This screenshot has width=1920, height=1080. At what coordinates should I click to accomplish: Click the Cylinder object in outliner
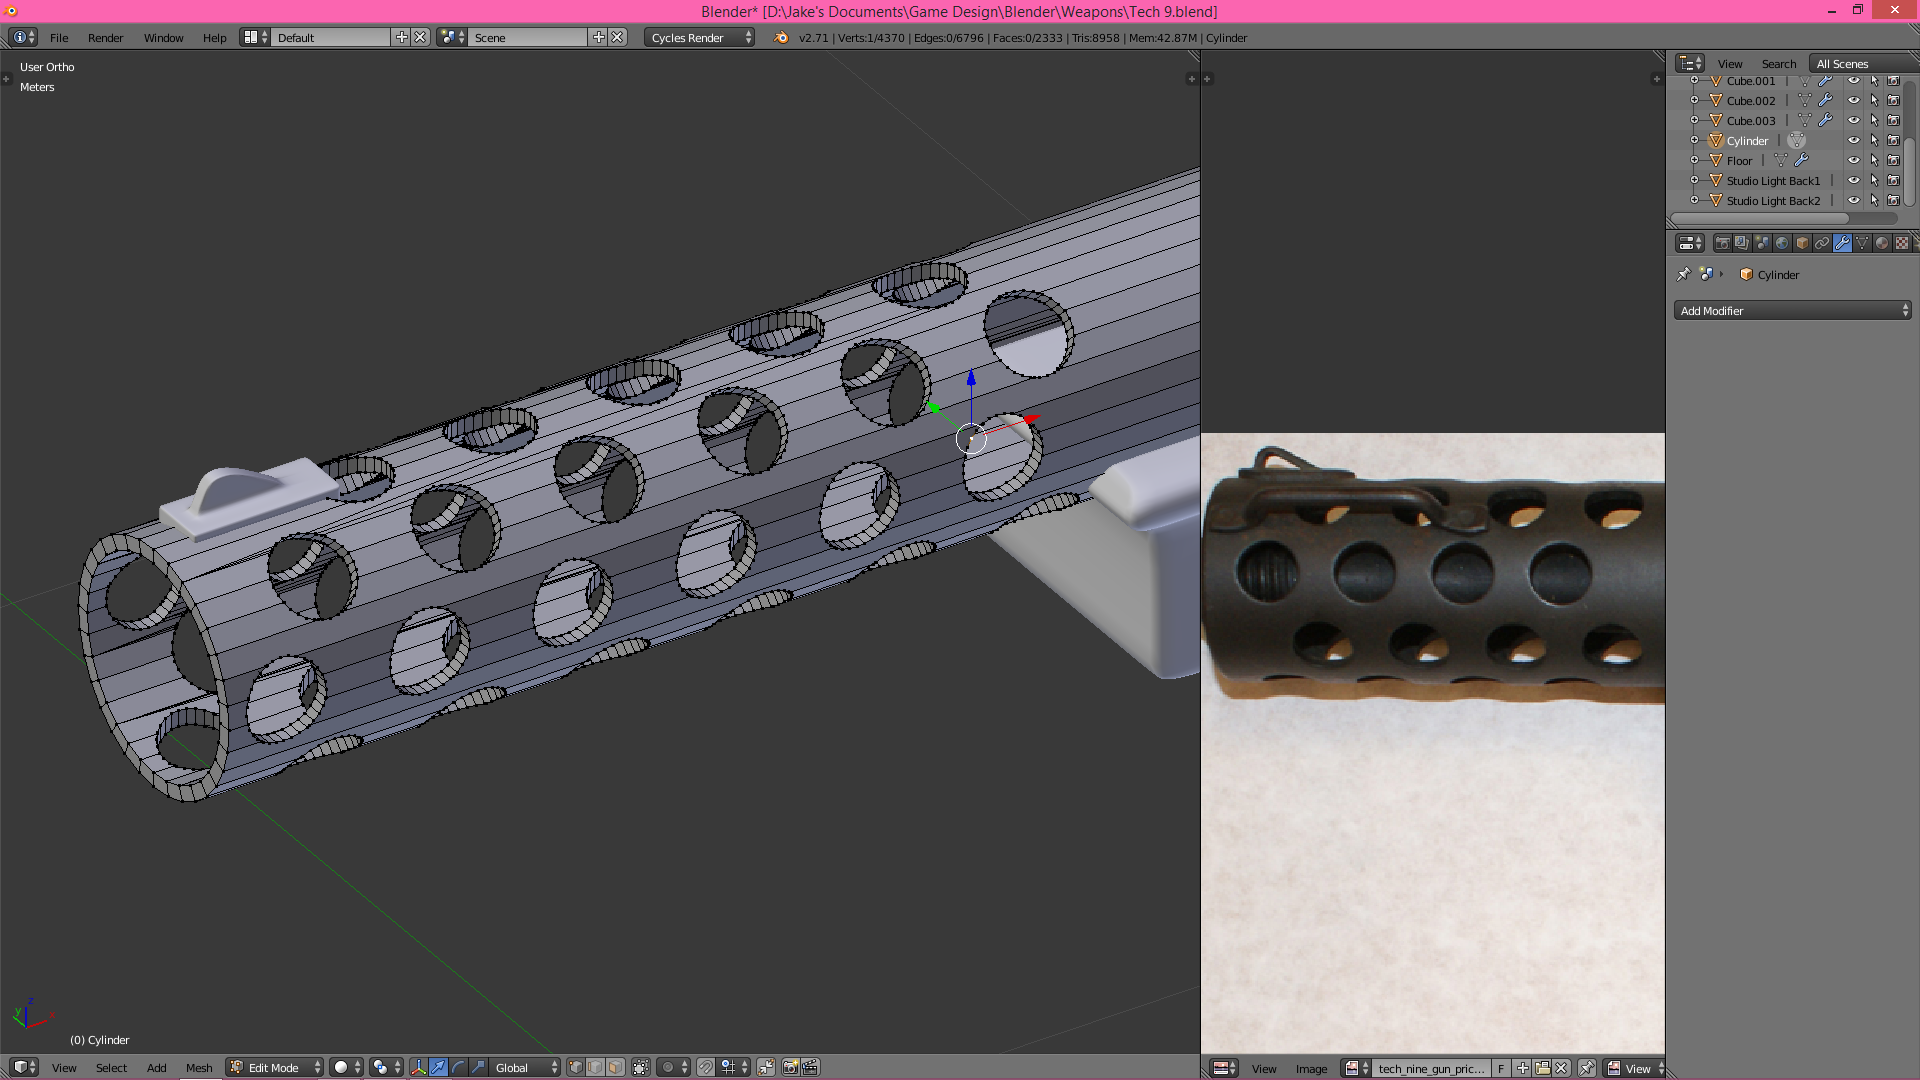coord(1745,140)
